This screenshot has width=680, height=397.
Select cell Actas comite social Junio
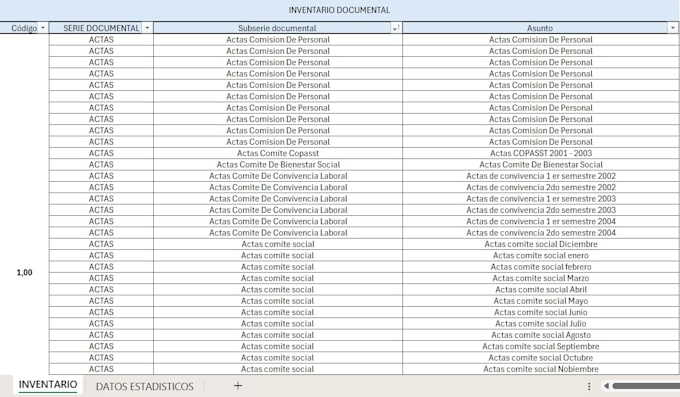click(x=541, y=312)
